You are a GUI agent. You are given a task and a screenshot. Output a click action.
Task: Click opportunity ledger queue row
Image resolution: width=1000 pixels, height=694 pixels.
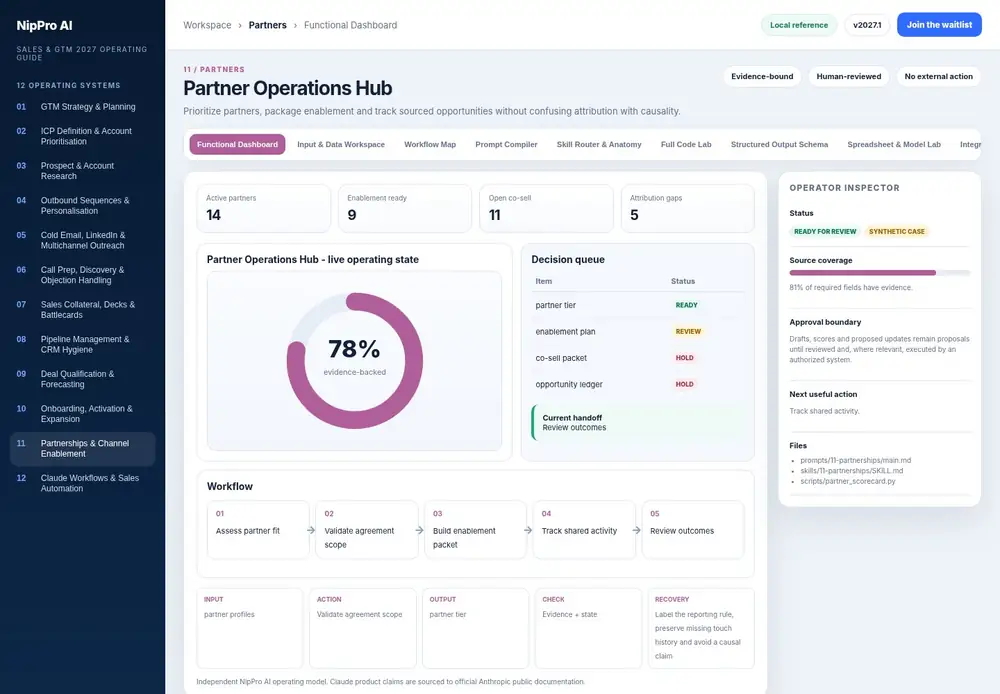[x=638, y=384]
